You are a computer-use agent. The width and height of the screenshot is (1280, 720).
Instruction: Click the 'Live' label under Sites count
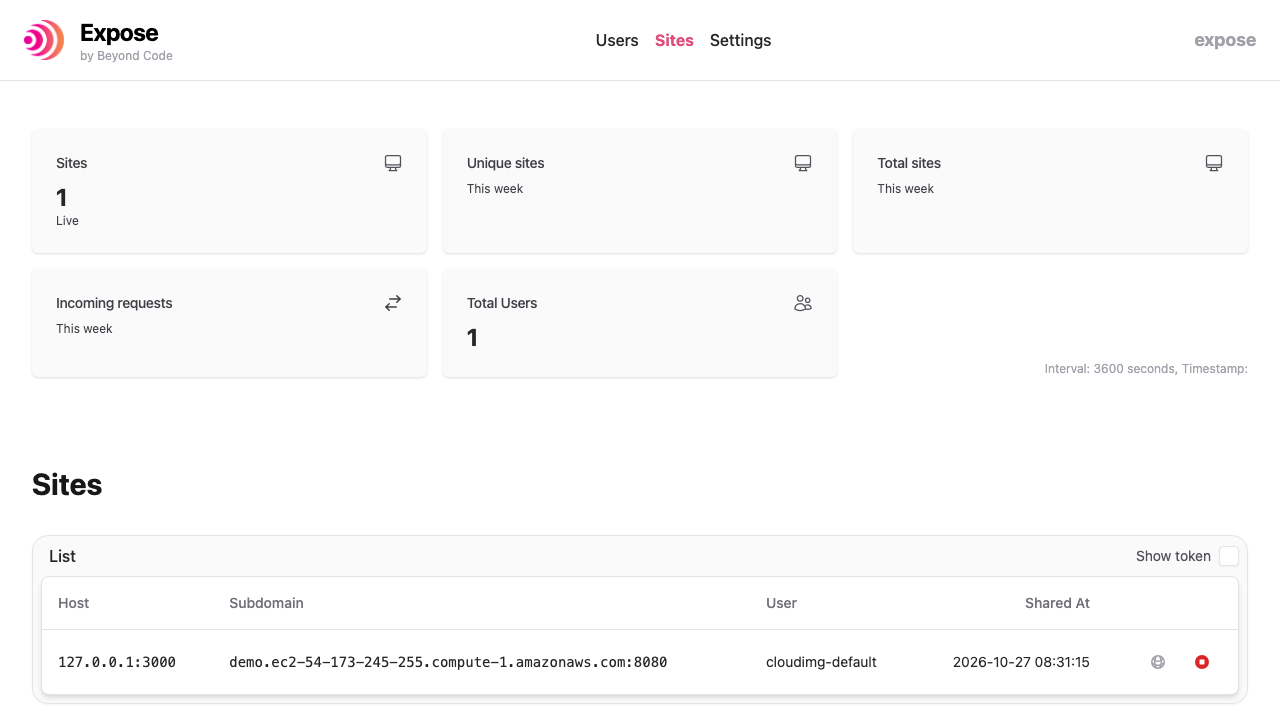coord(67,221)
